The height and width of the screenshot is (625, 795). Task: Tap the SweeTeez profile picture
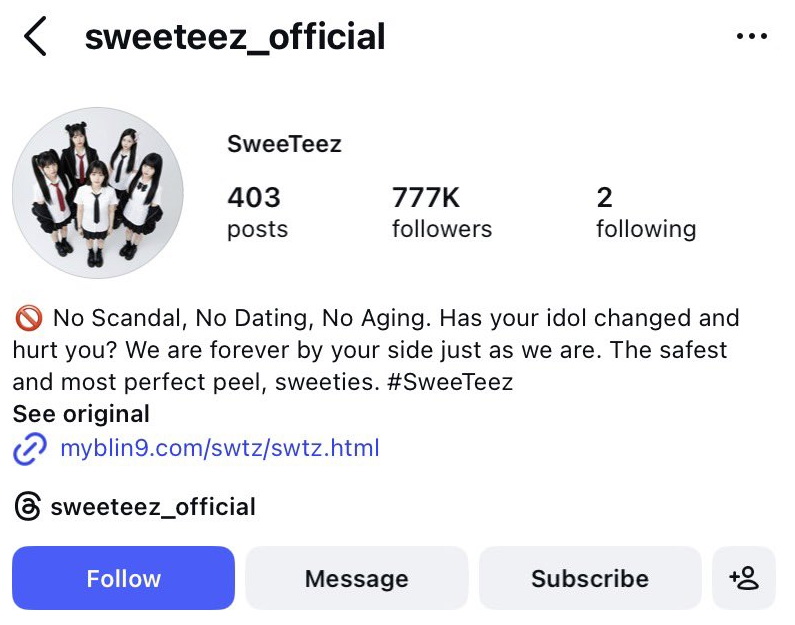(97, 192)
